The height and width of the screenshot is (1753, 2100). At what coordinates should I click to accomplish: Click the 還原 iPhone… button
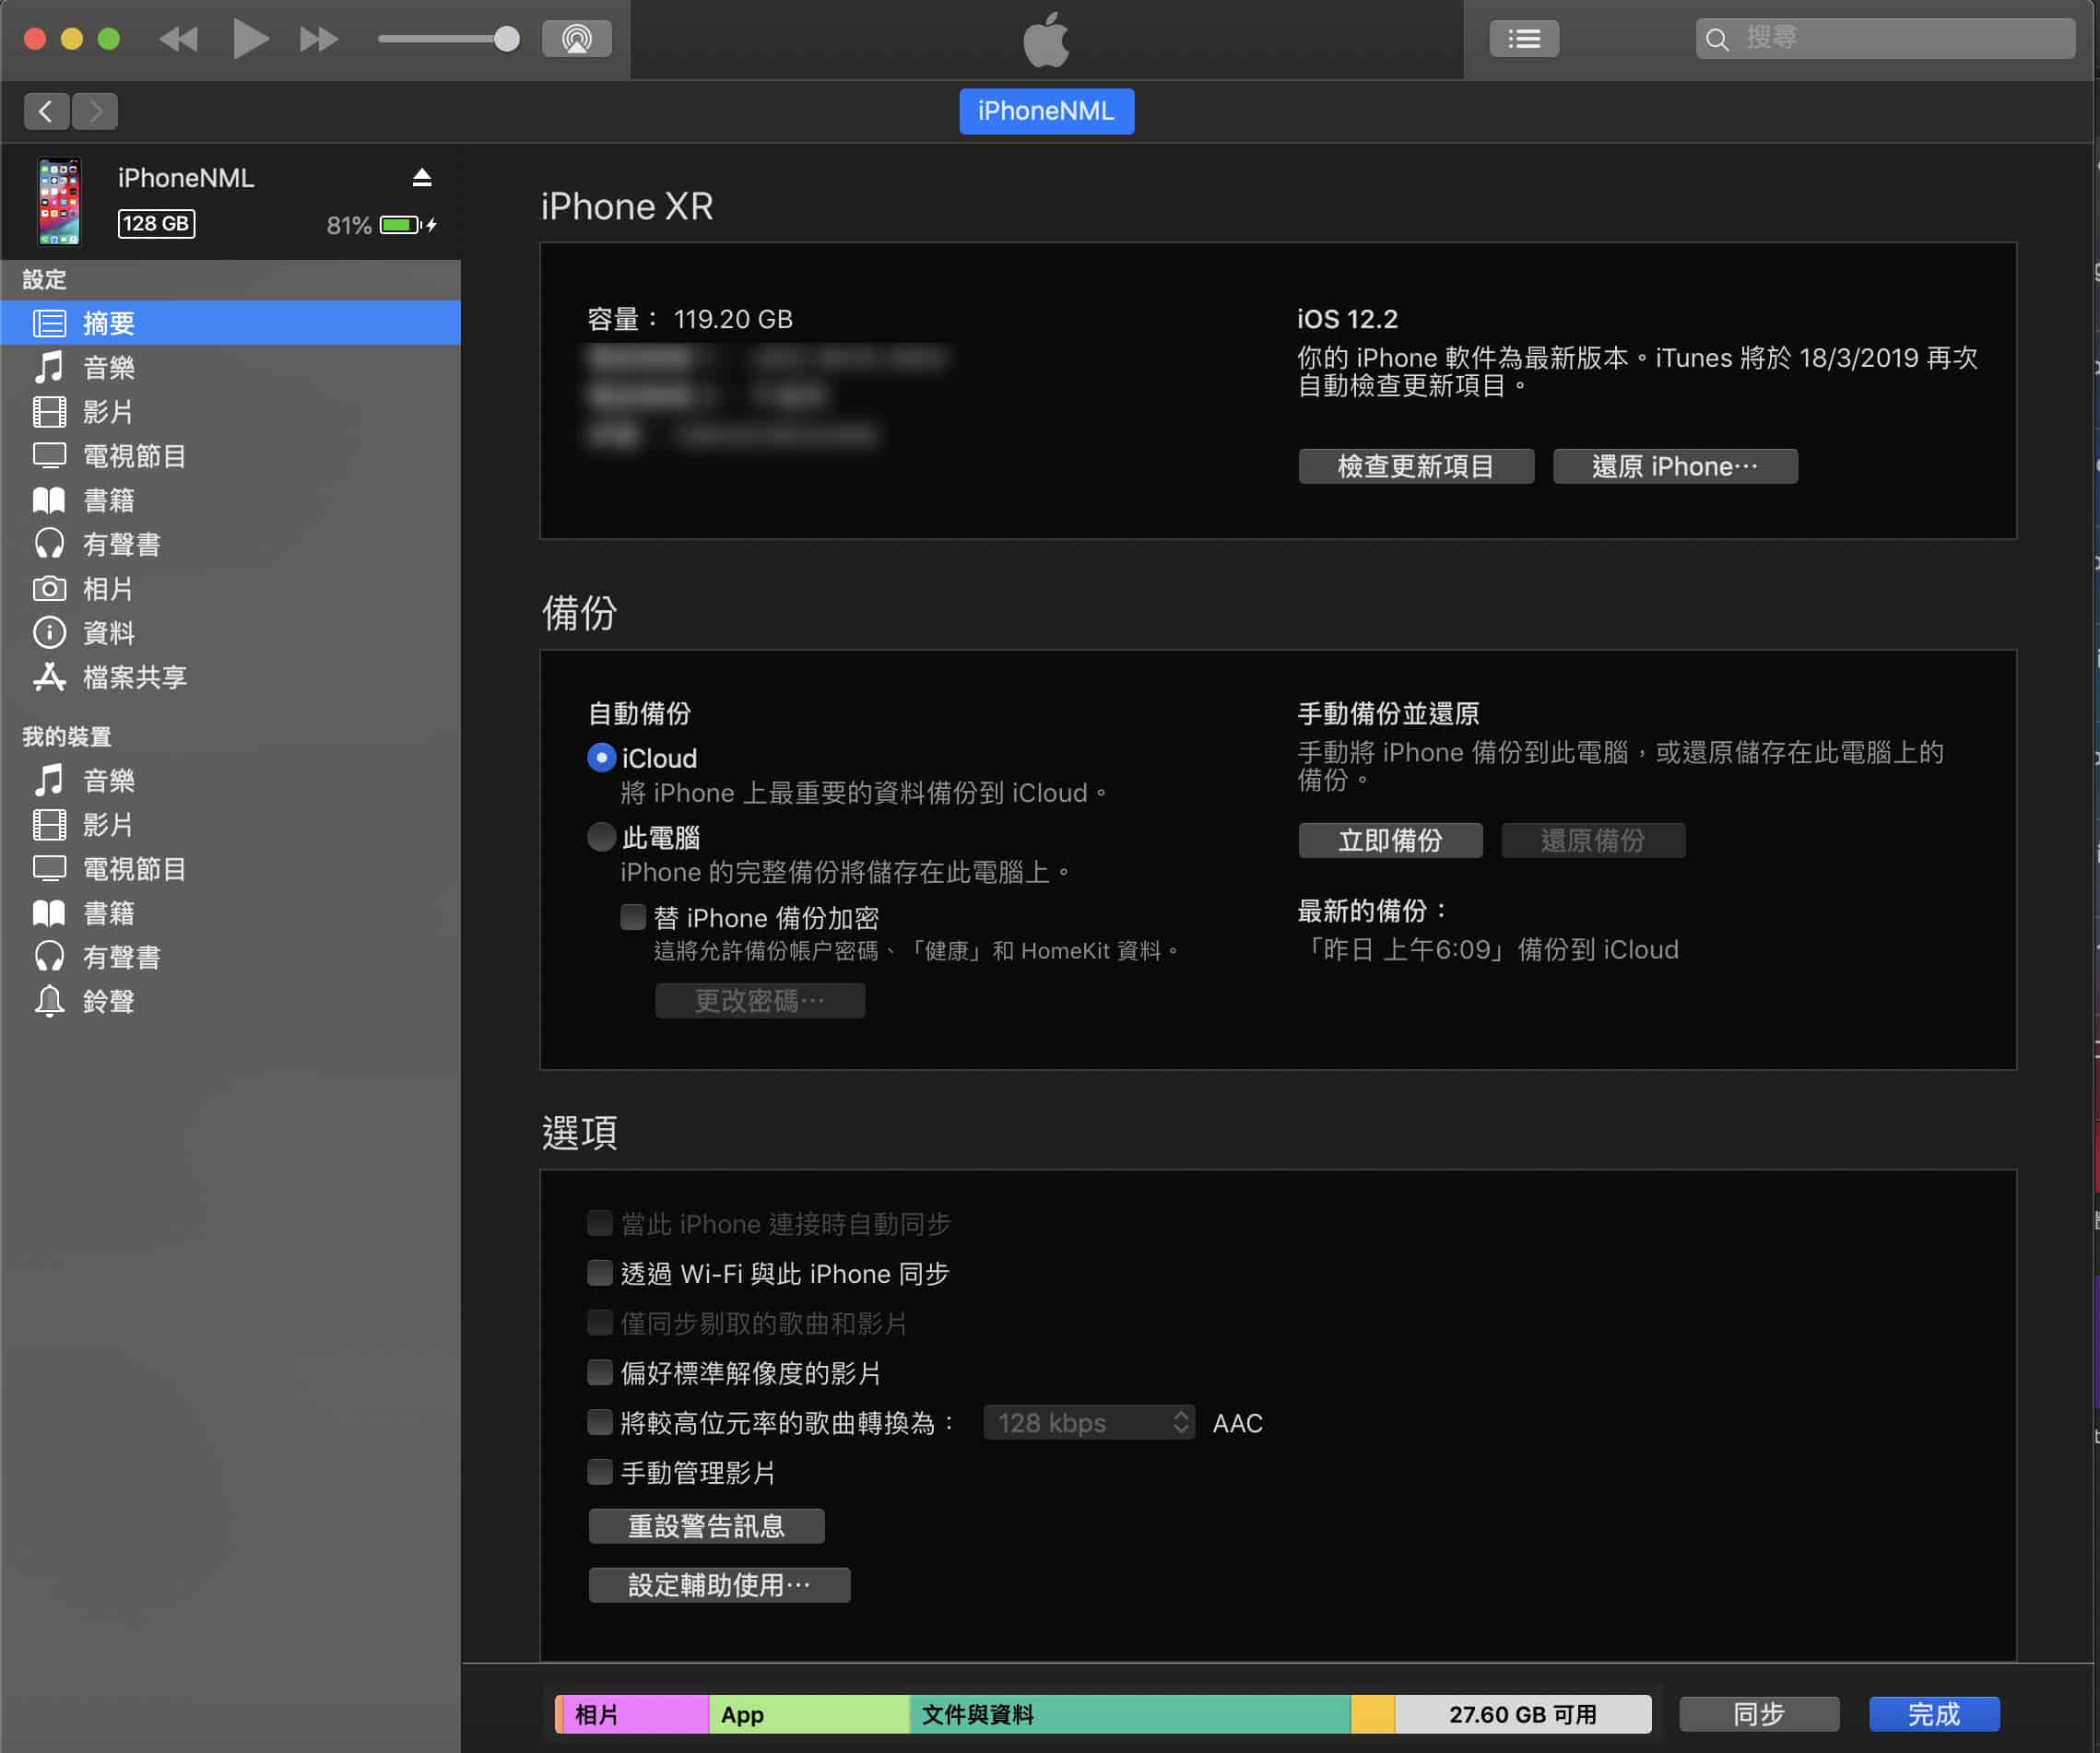click(x=1675, y=466)
